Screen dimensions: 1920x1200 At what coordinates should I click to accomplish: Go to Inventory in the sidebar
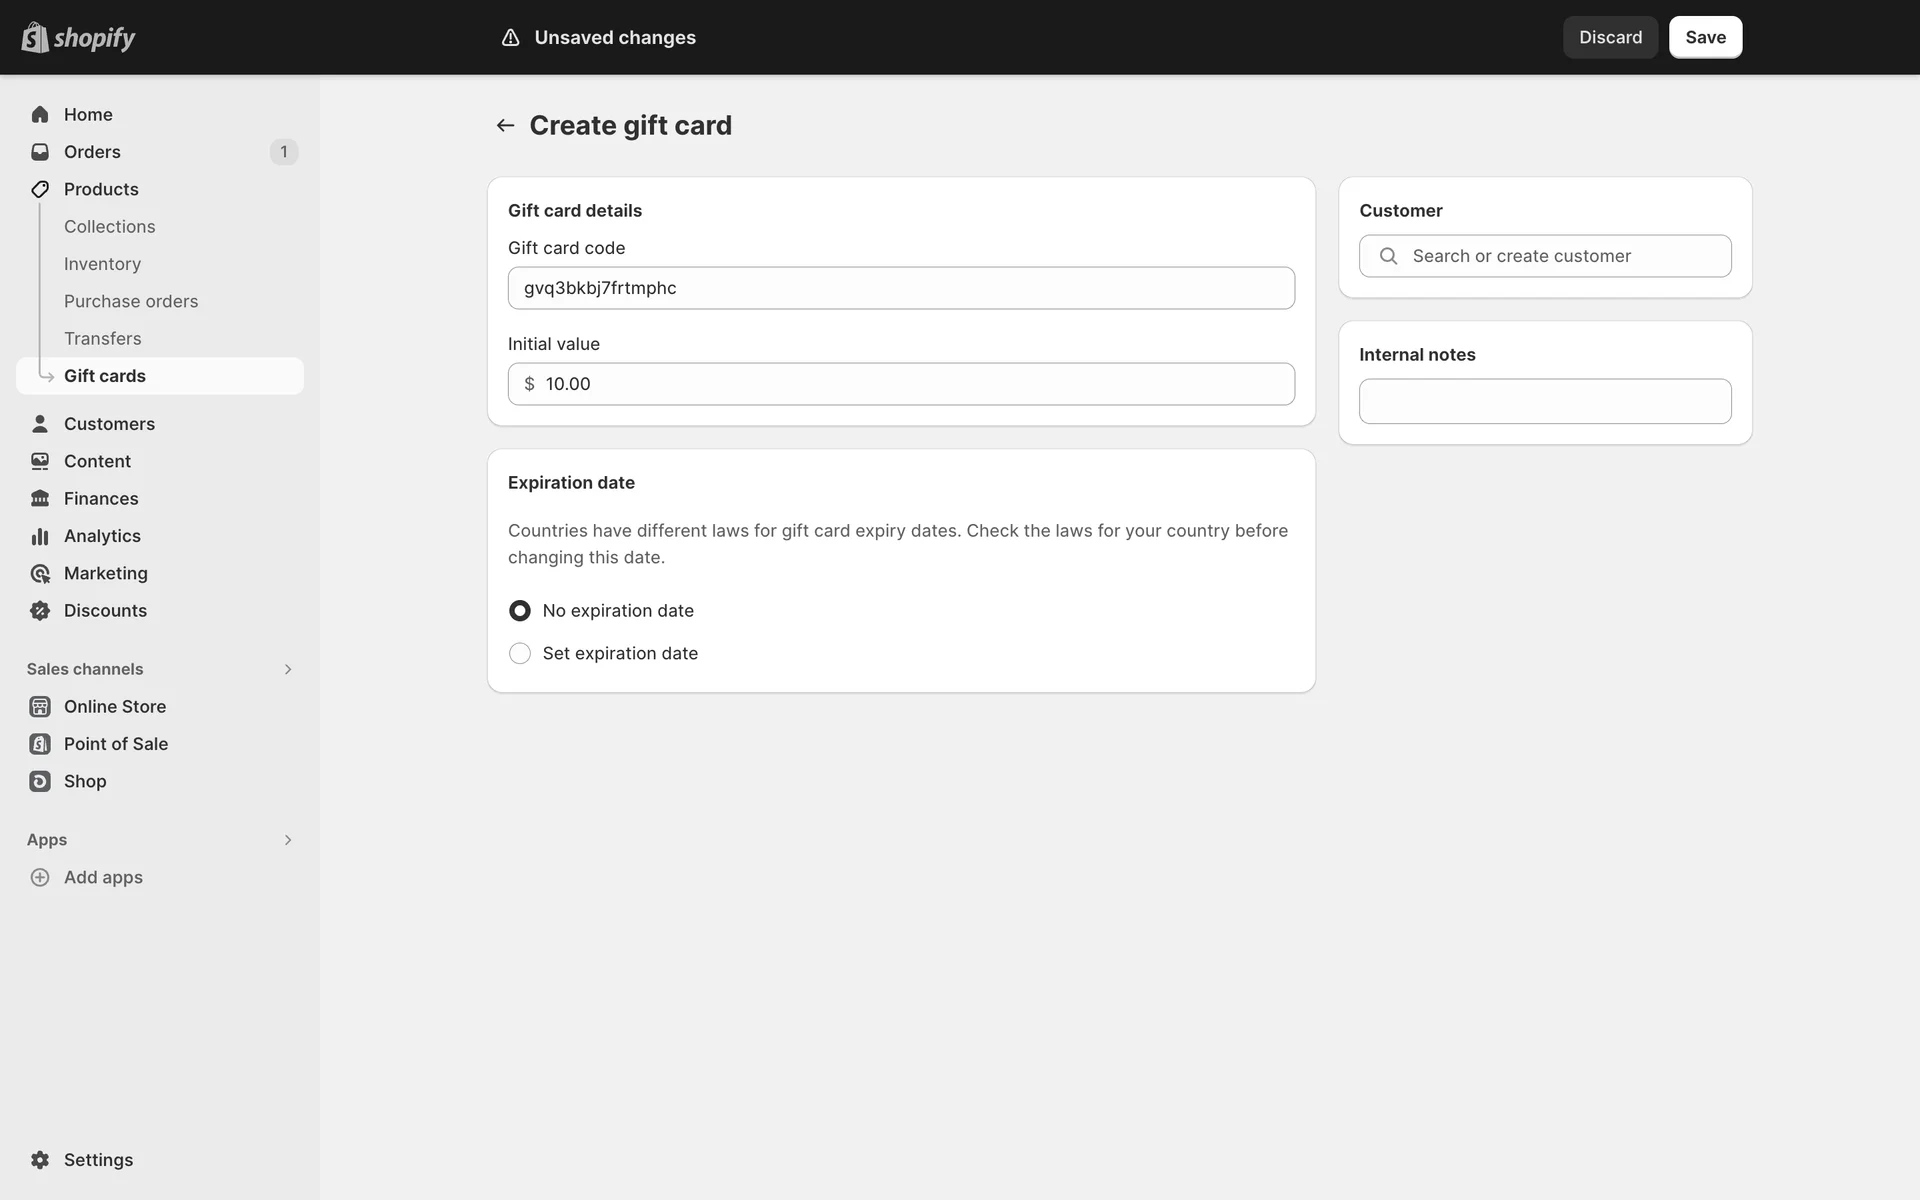coord(102,264)
